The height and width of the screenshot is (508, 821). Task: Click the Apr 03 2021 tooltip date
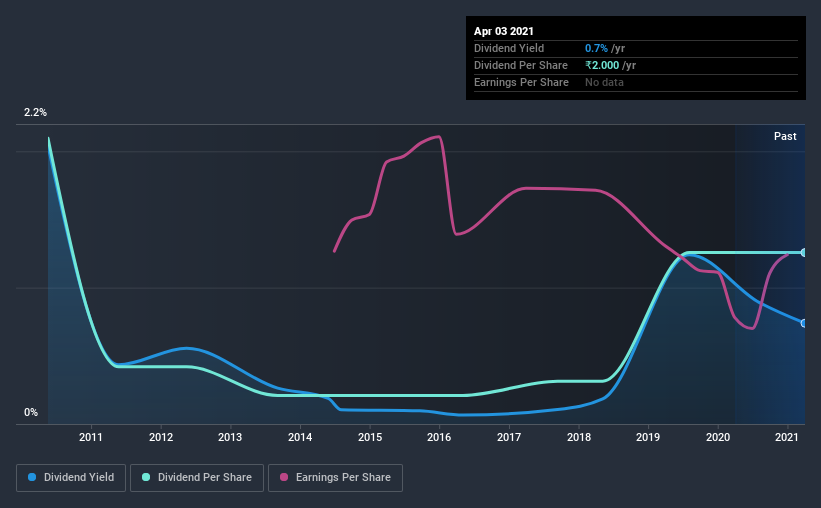[x=504, y=31]
